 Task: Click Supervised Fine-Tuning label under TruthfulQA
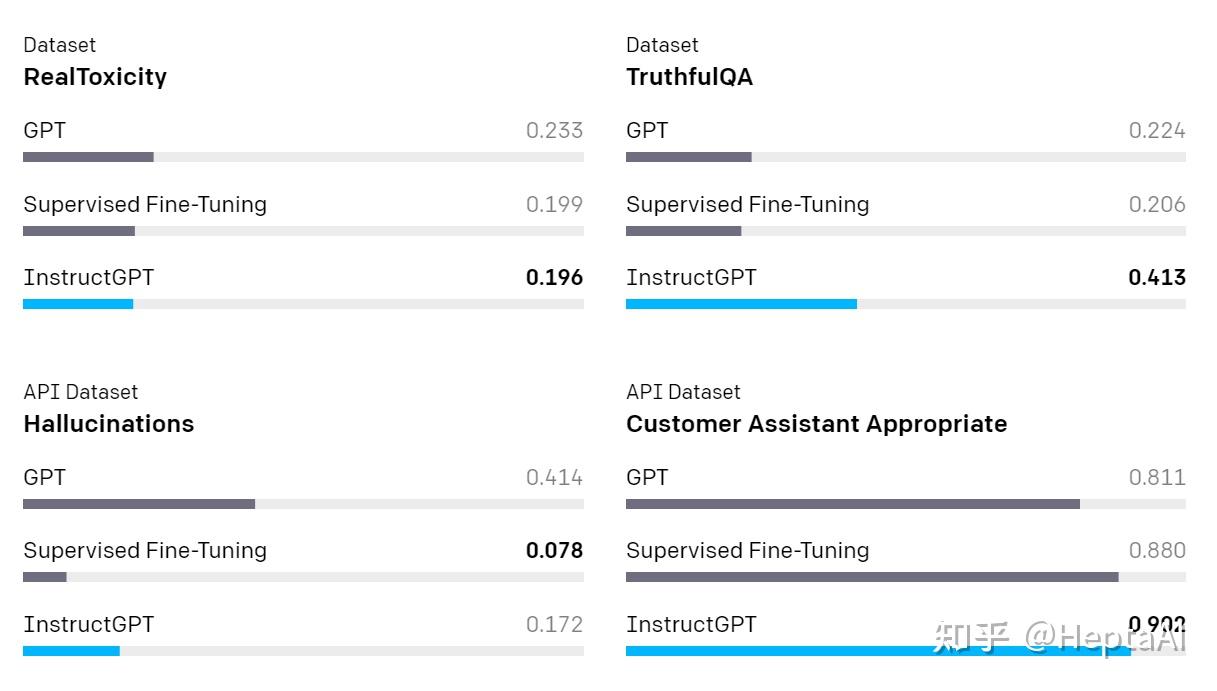(x=747, y=205)
